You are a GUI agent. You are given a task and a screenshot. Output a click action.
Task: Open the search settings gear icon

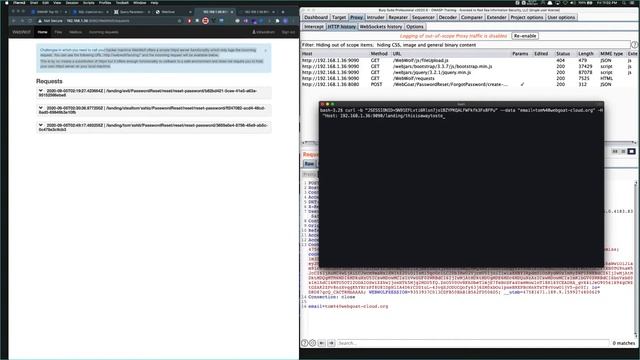click(x=313, y=343)
